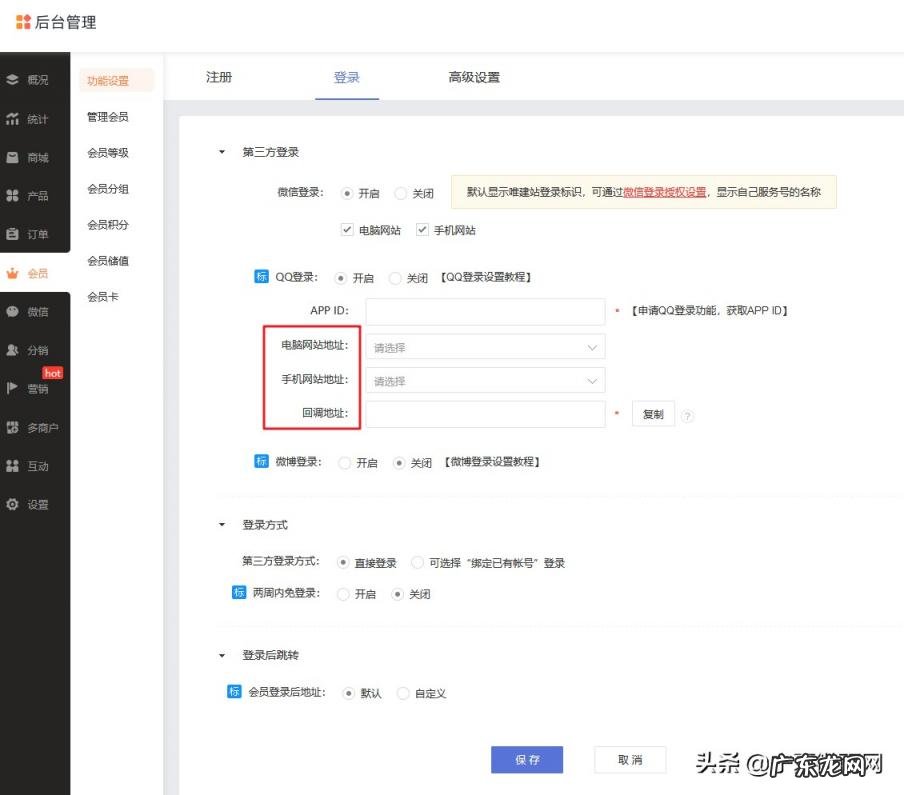904x795 pixels.
Task: Select the 微信 sidebar icon
Action: 30,311
